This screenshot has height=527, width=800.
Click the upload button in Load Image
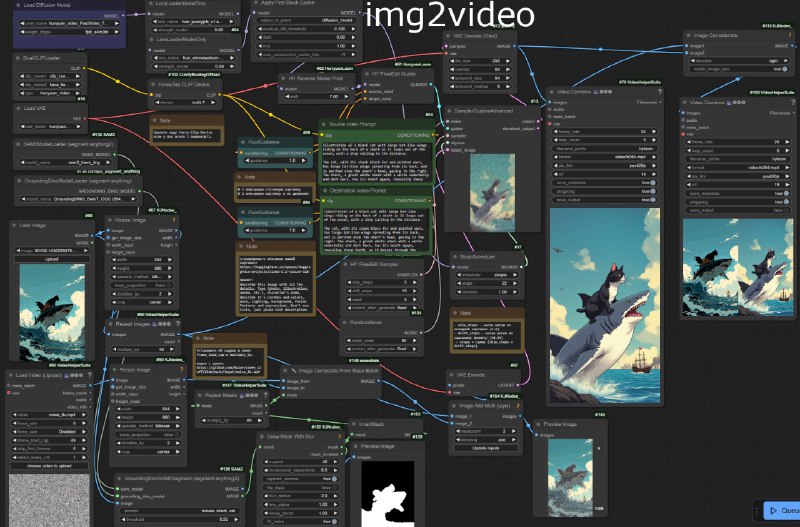coord(52,259)
